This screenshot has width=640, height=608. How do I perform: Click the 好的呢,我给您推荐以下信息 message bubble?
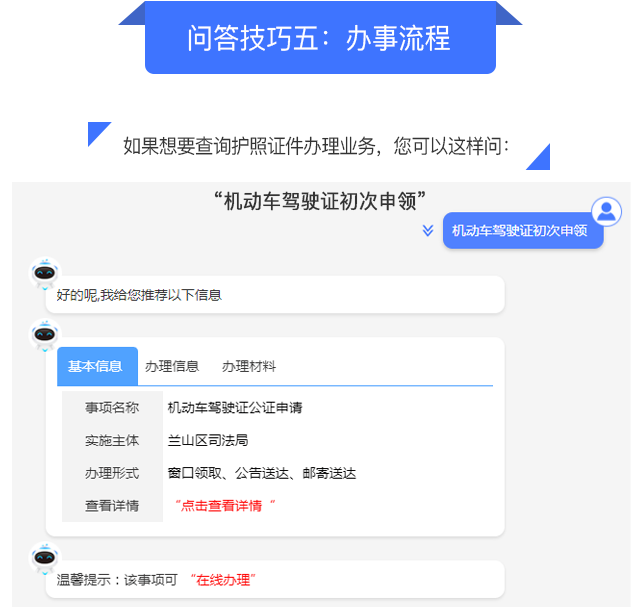(x=276, y=295)
